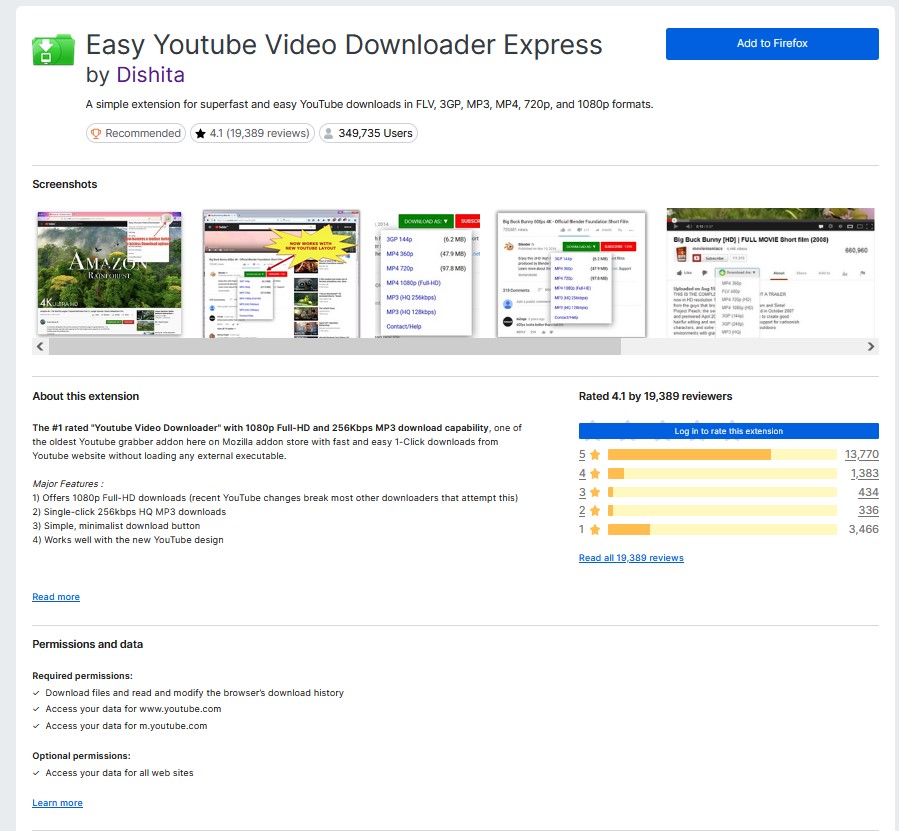Image resolution: width=899 pixels, height=831 pixels.
Task: Click the screenshots horizontal scrollbar thumb
Action: click(x=335, y=346)
